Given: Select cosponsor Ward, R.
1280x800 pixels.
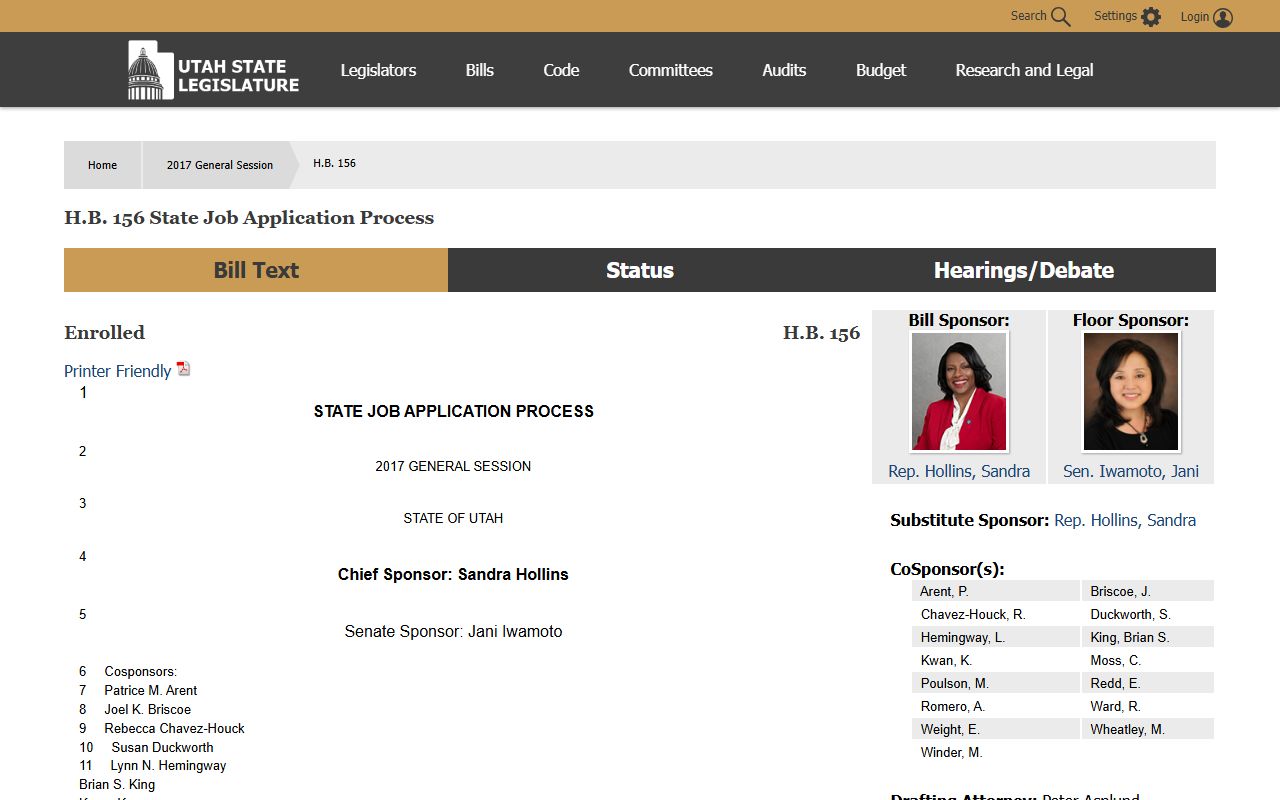Looking at the screenshot, I should pyautogui.click(x=1115, y=706).
